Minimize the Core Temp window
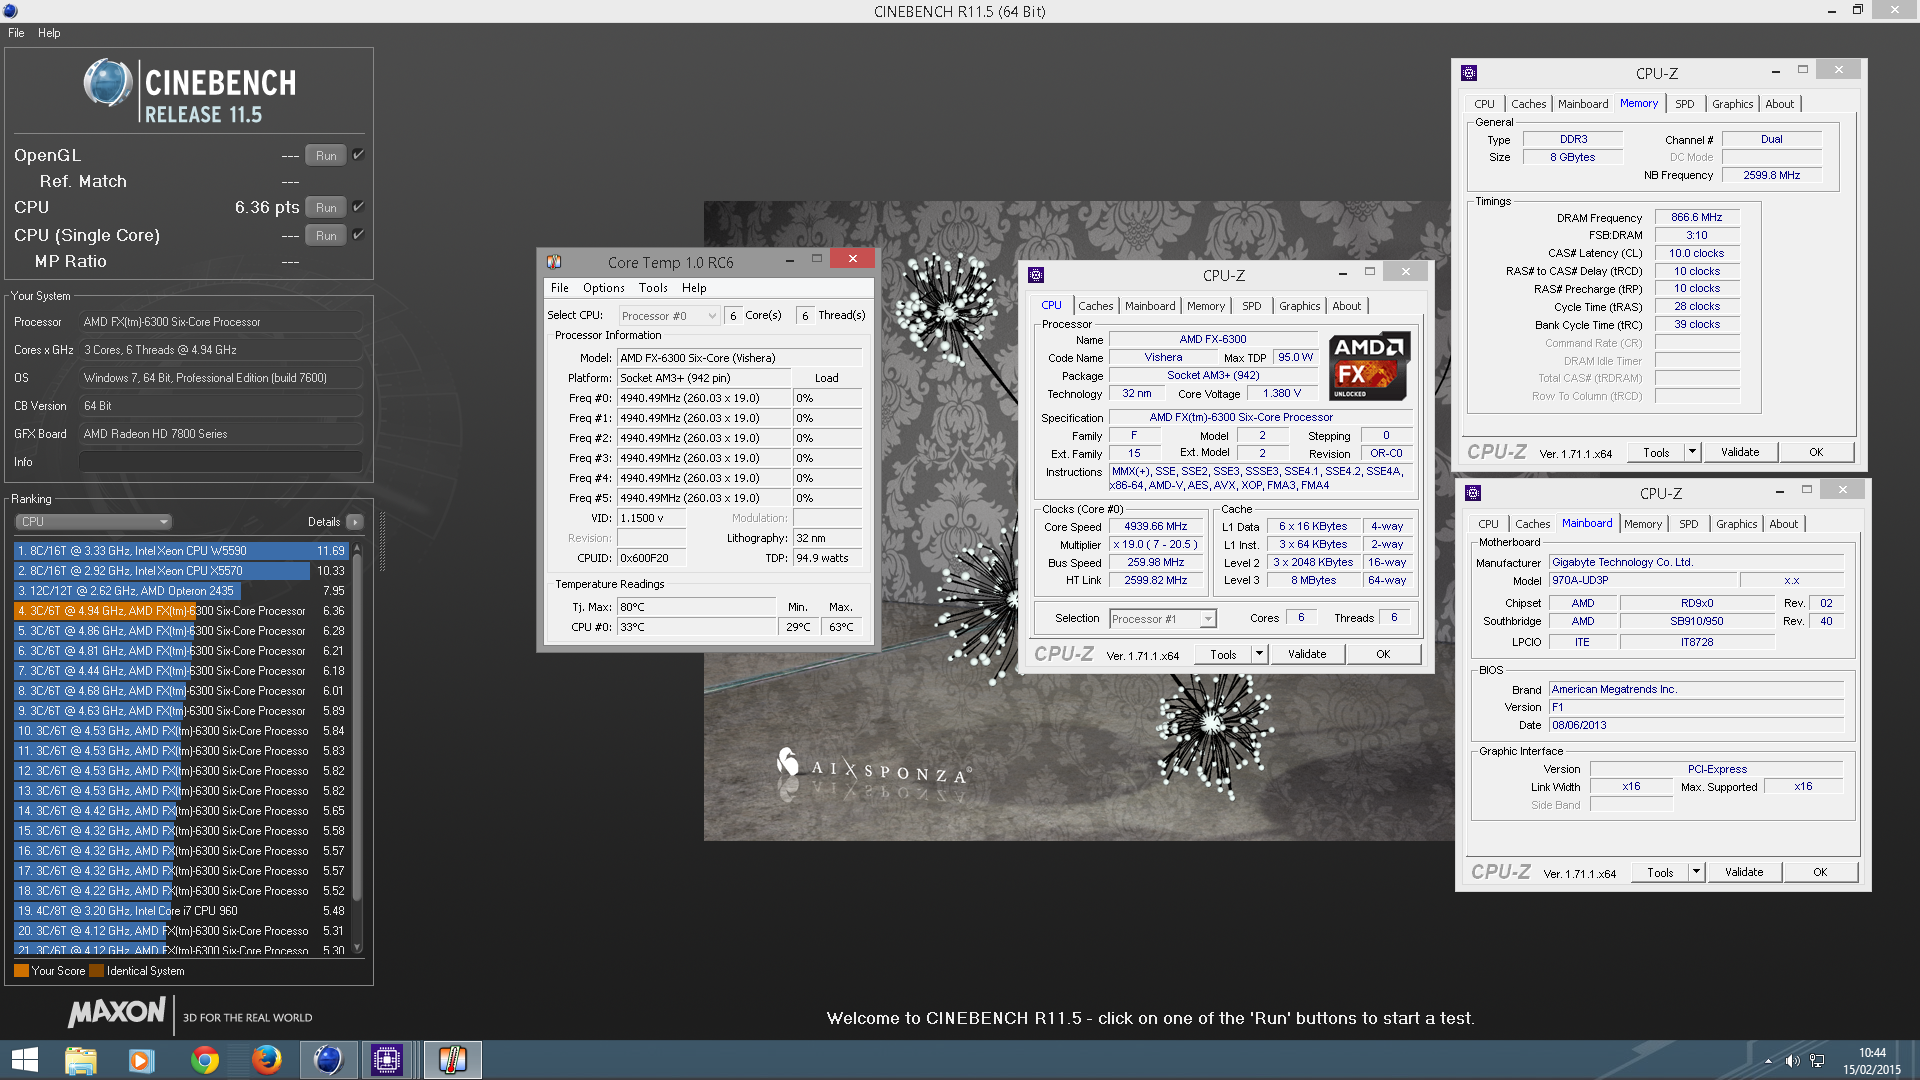This screenshot has height=1080, width=1920. coord(790,259)
